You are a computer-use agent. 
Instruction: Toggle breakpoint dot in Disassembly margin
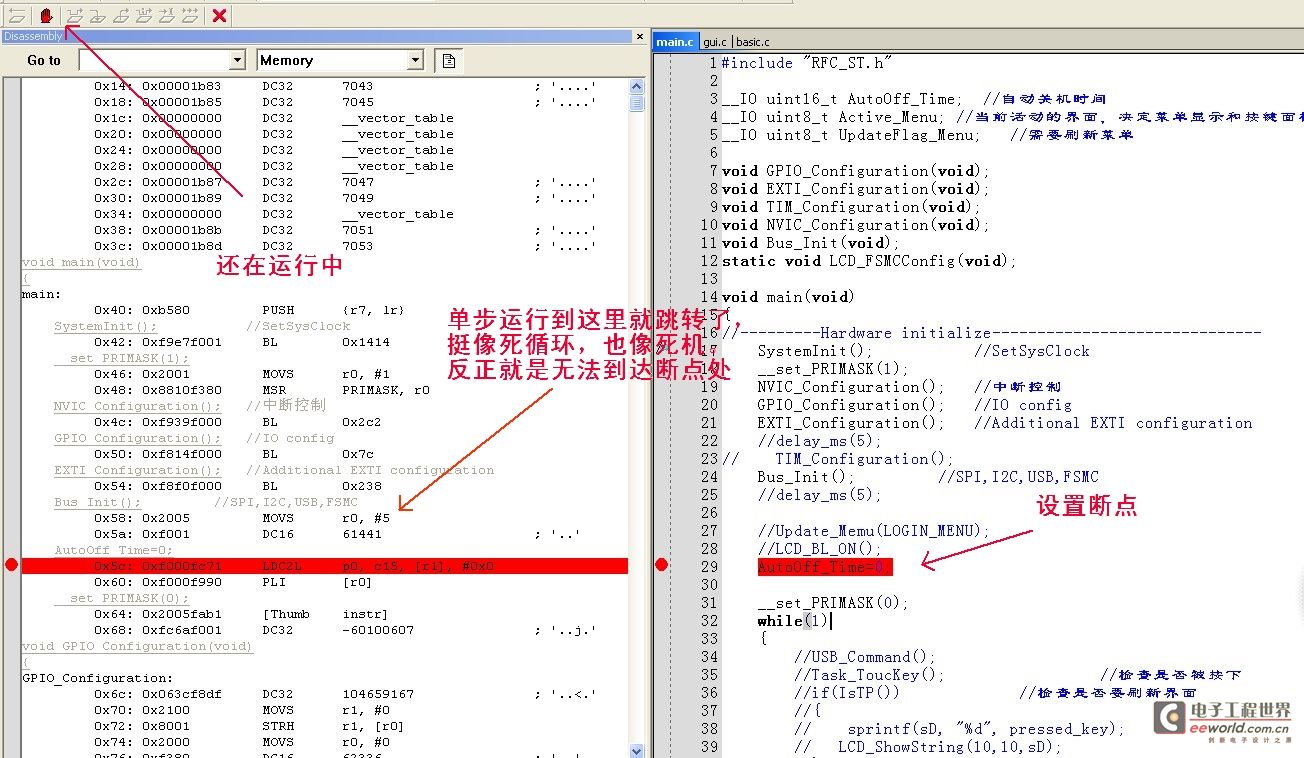11,566
